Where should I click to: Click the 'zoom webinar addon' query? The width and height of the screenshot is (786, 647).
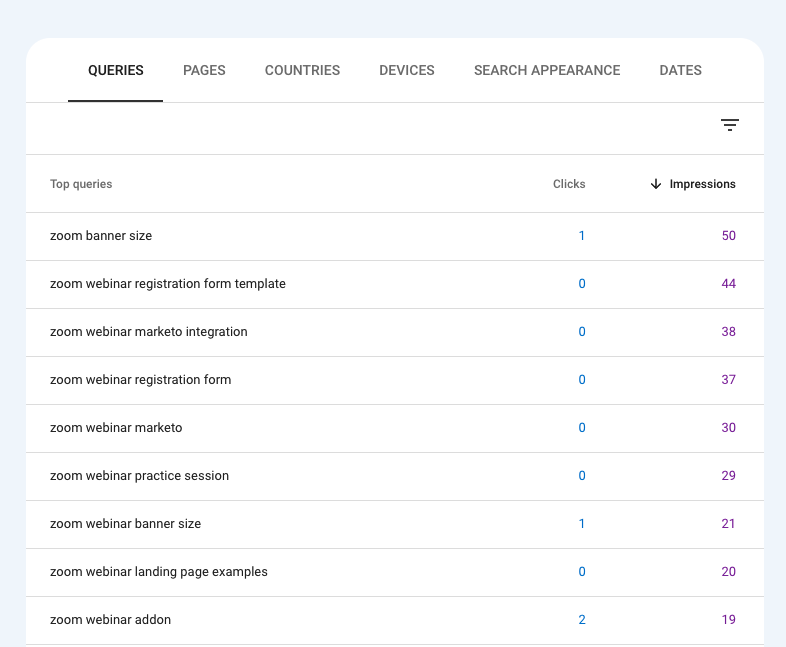111,620
